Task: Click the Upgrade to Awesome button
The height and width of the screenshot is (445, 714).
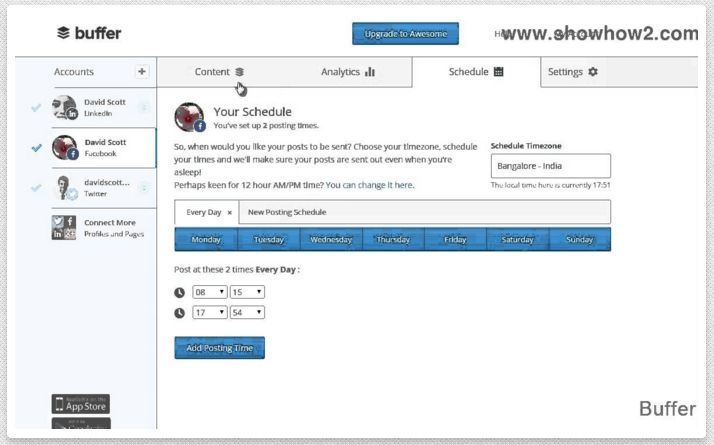Action: tap(405, 34)
